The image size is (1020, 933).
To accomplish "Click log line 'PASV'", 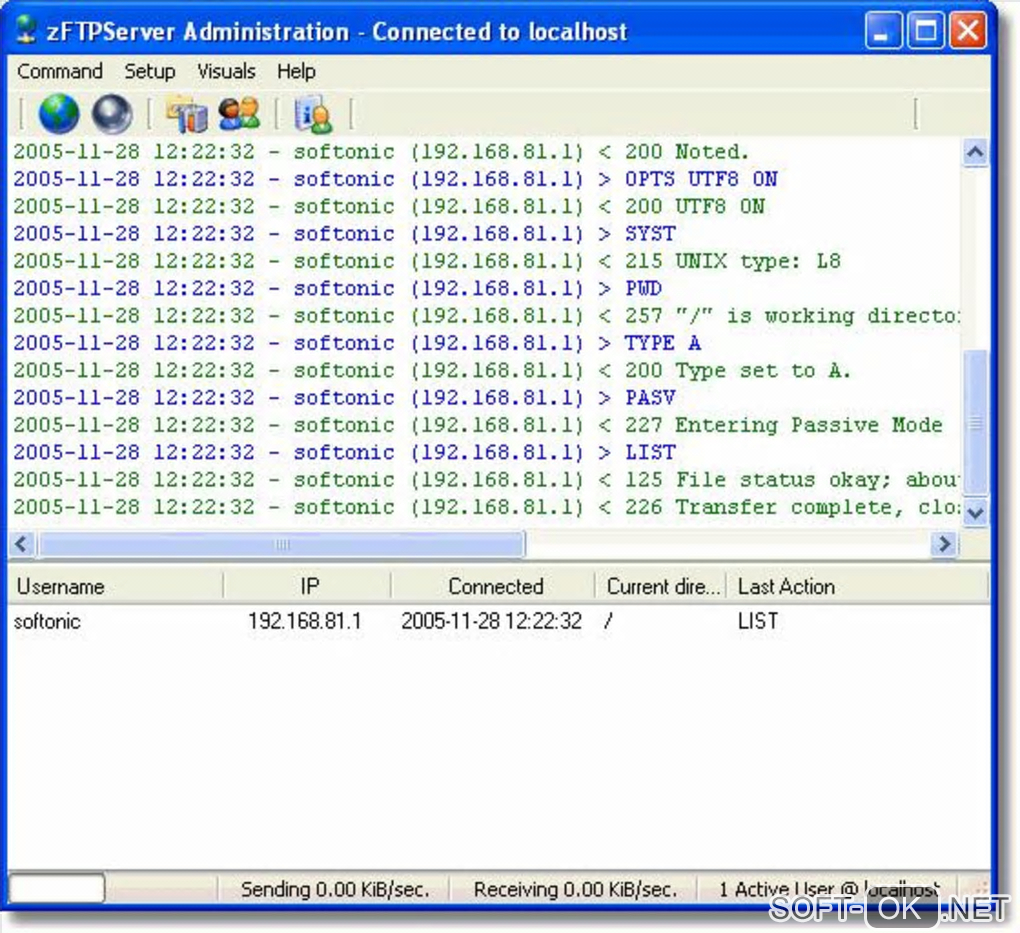I will [345, 398].
